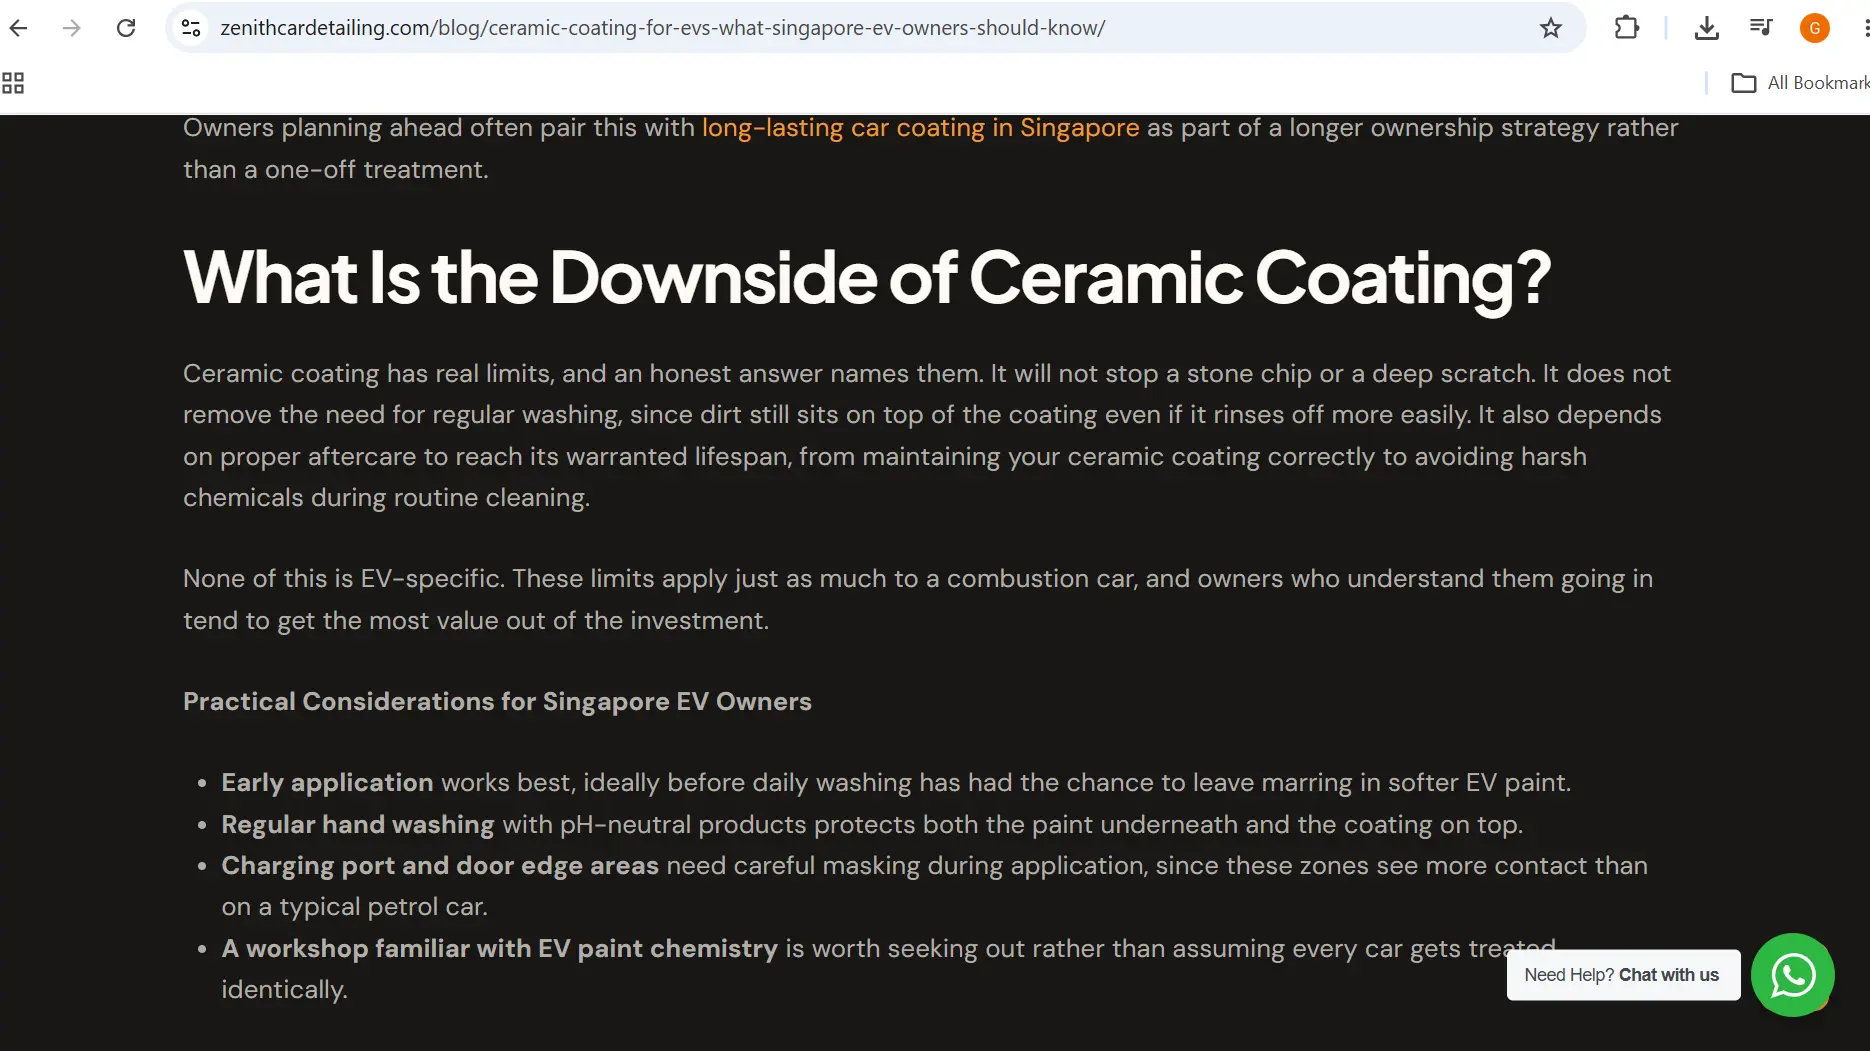Click the green WhatsApp chat icon

click(1793, 975)
